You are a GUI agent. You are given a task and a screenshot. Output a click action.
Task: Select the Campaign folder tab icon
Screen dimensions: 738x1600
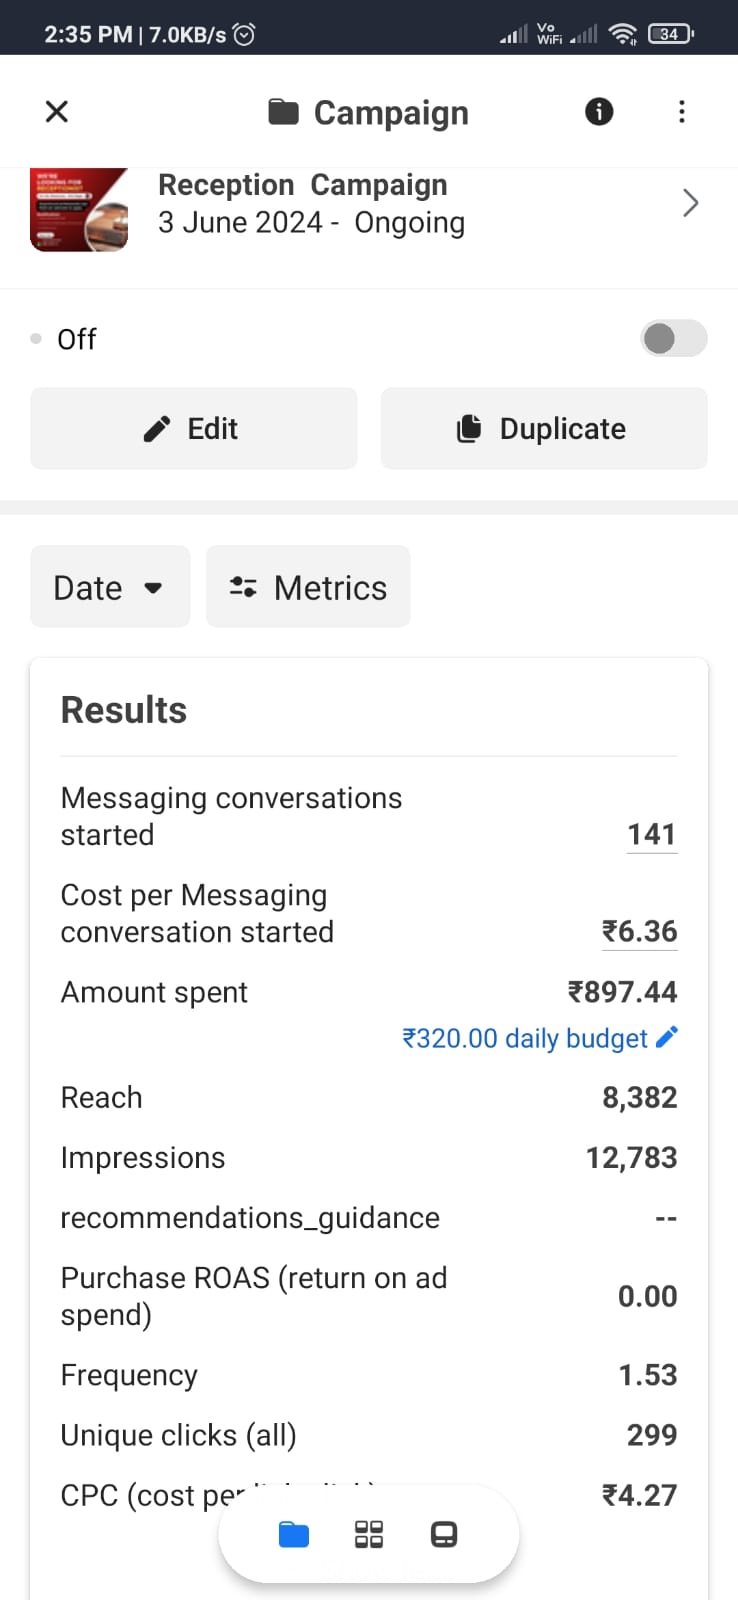(x=294, y=1534)
